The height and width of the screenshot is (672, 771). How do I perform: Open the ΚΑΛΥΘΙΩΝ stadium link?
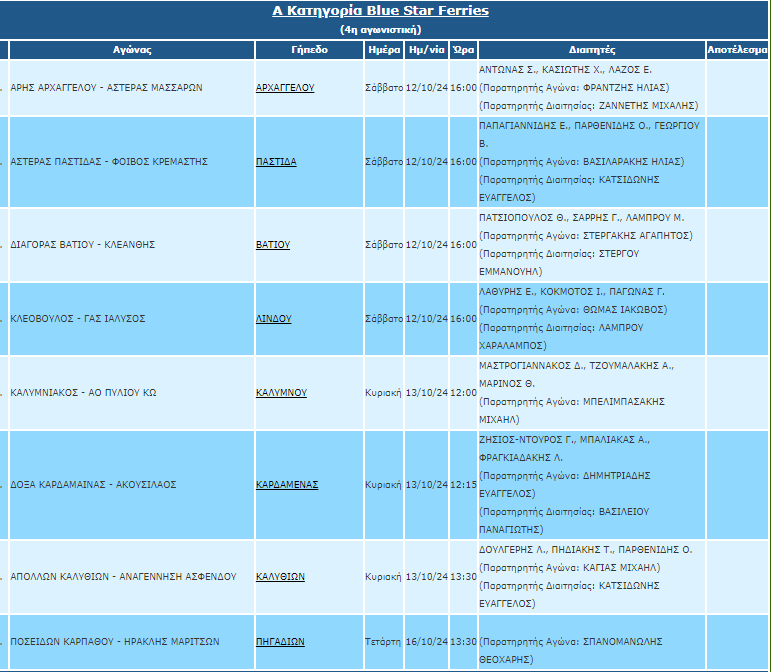coord(280,577)
